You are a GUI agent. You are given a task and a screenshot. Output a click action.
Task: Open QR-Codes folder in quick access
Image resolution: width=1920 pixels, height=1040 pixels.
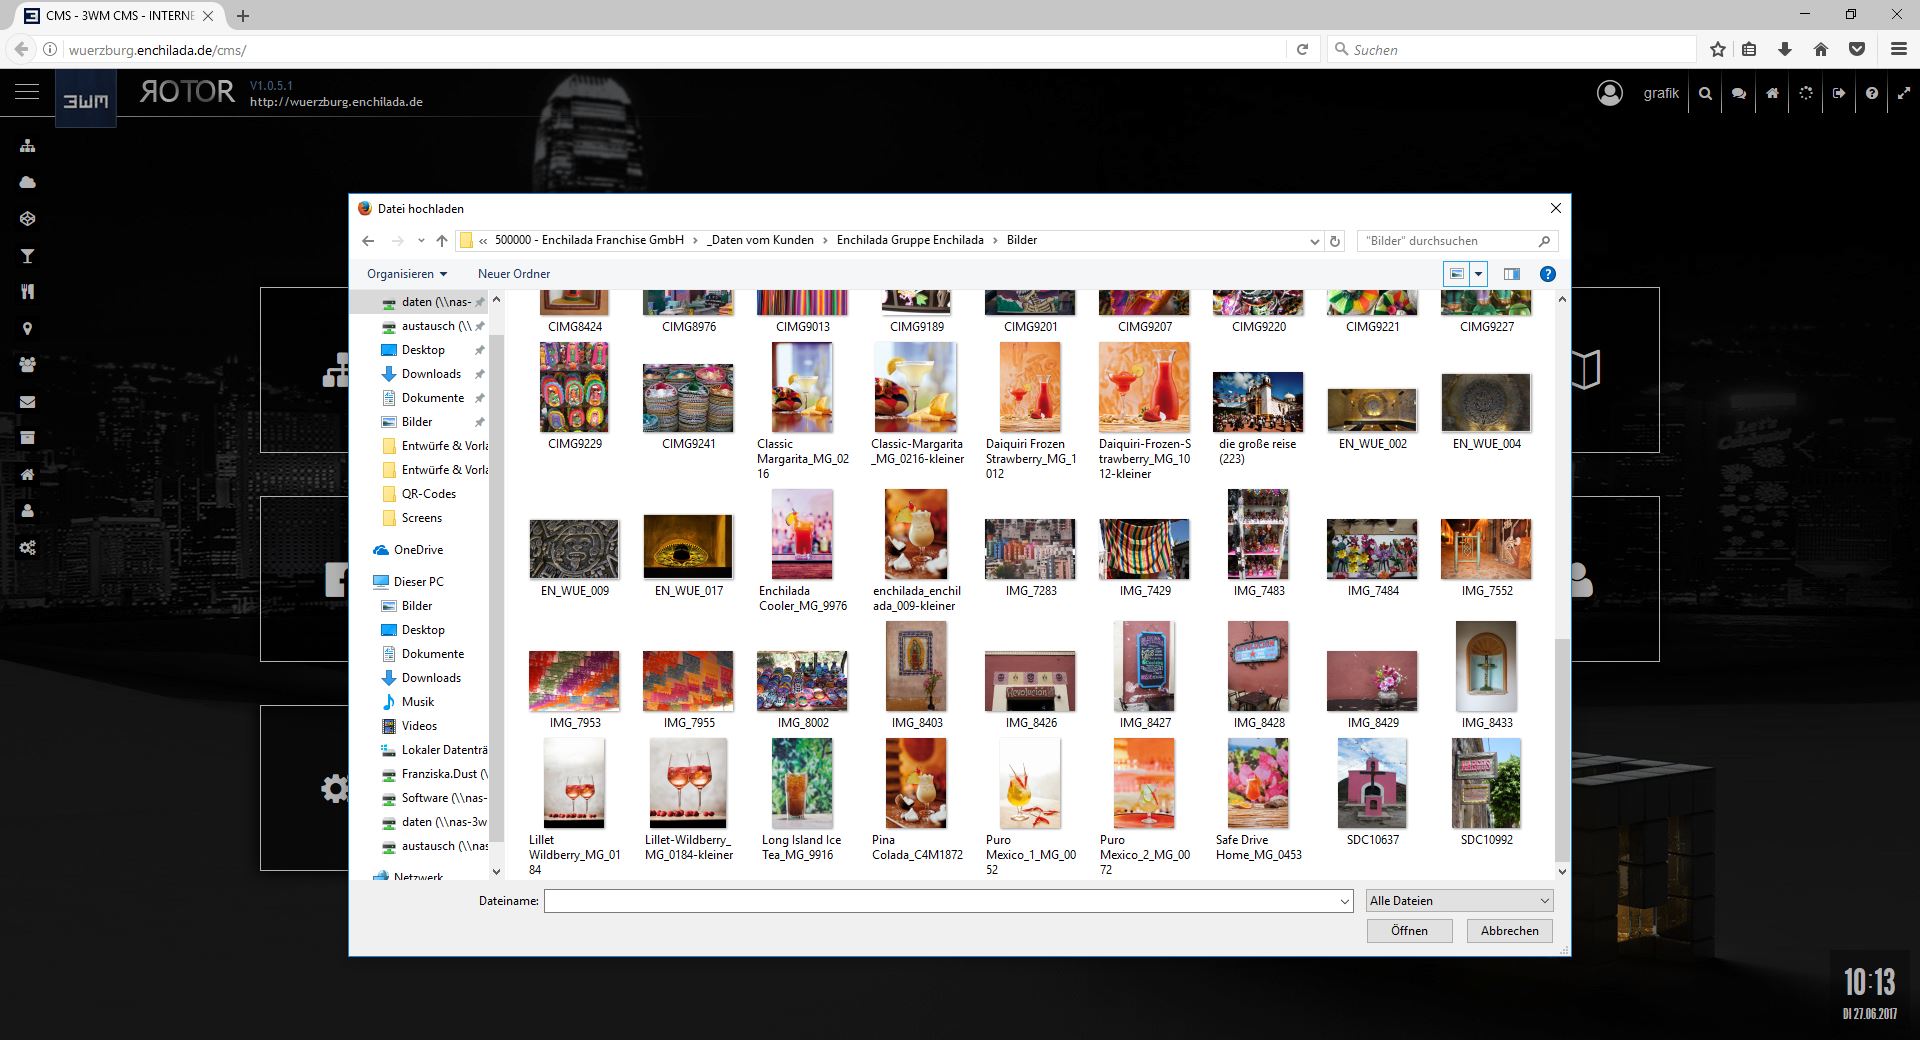tap(429, 494)
